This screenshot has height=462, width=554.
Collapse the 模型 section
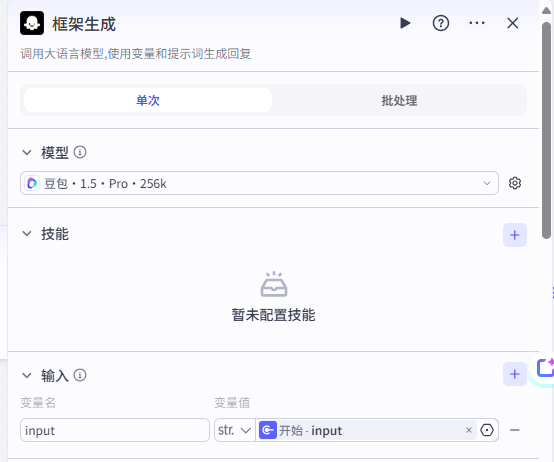(x=27, y=153)
